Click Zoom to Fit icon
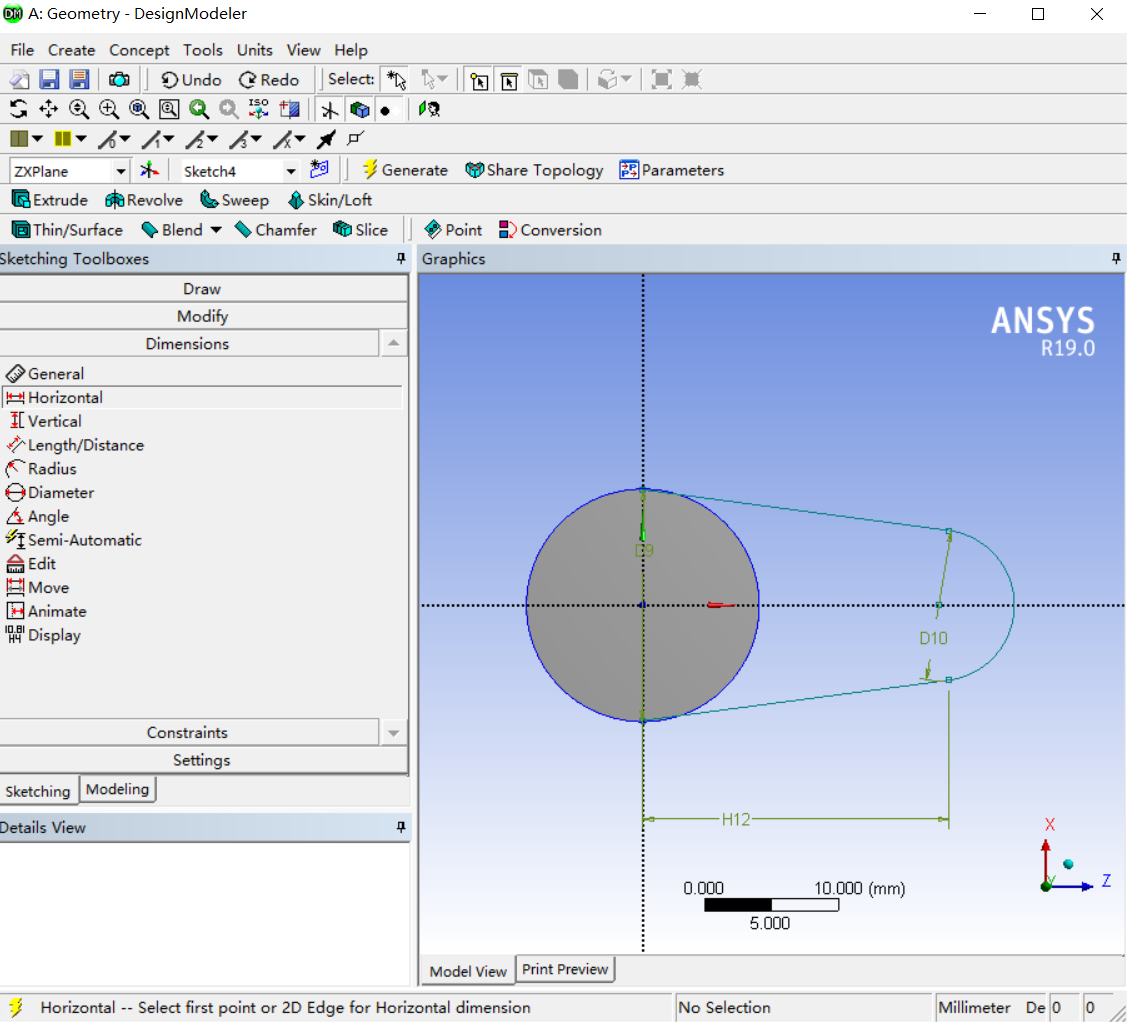The height and width of the screenshot is (1022, 1127). coord(139,109)
